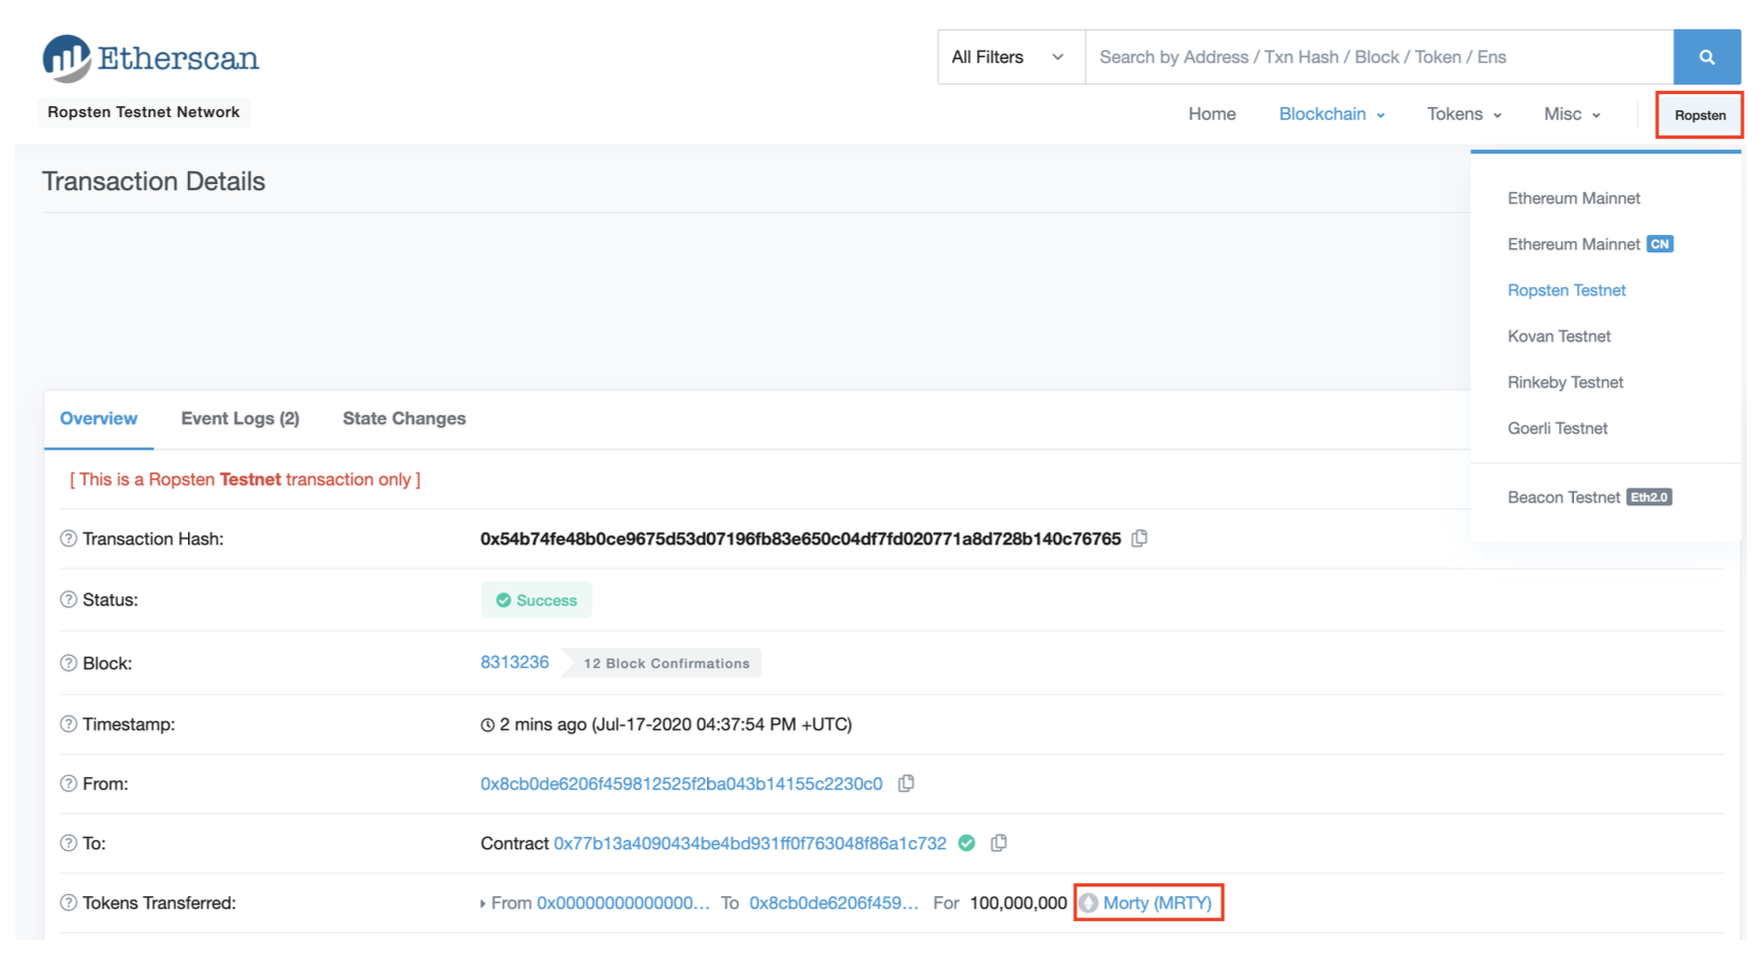Copy the To contract address via the copy icon
This screenshot has width=1764, height=960.
[998, 843]
